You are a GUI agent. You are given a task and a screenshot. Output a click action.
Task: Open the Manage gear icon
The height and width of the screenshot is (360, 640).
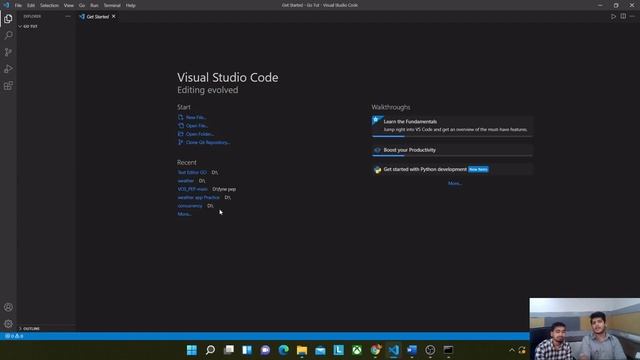click(x=8, y=324)
